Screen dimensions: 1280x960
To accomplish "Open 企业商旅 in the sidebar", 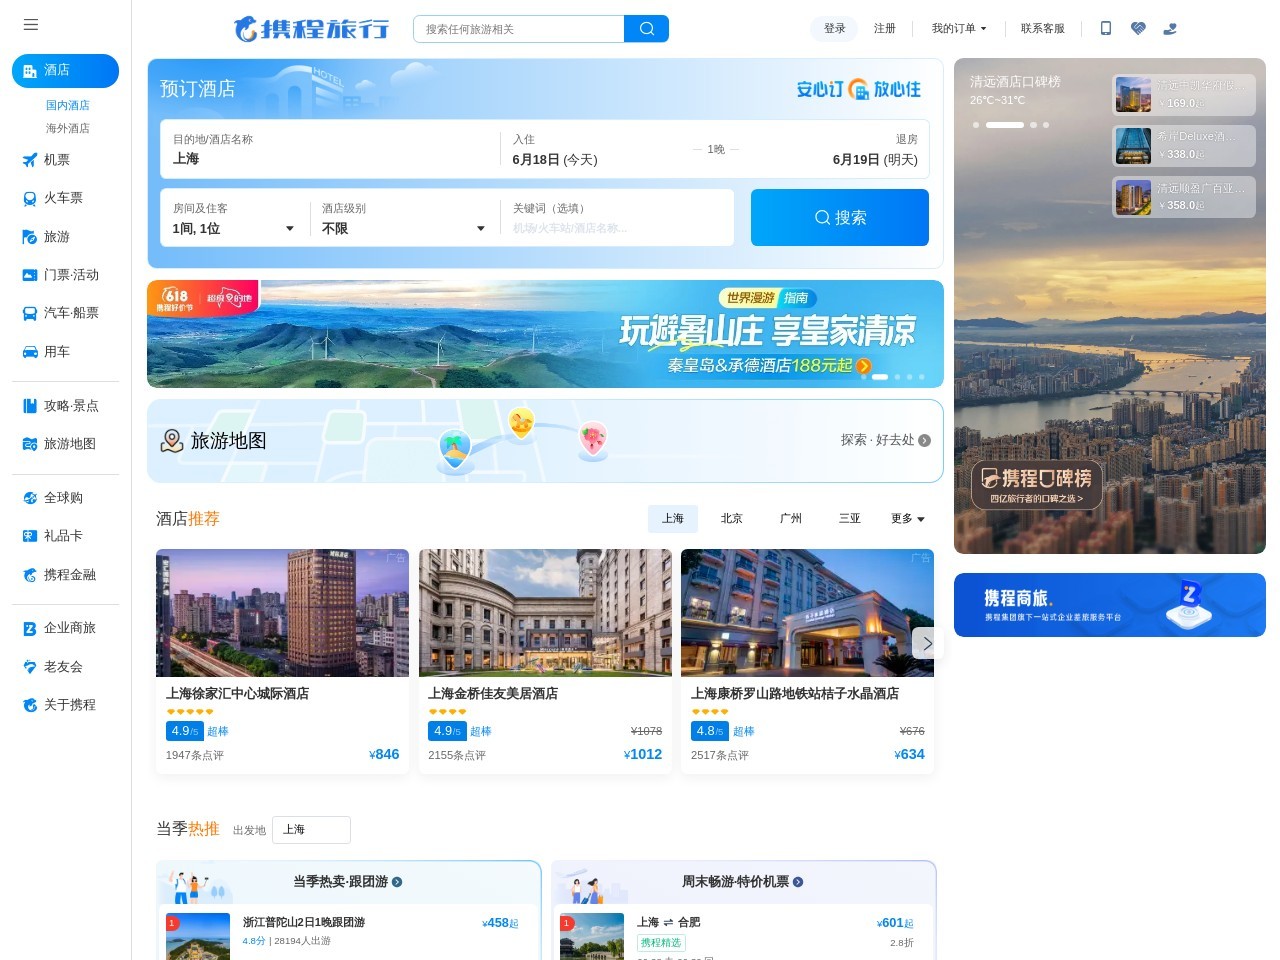I will pyautogui.click(x=65, y=628).
